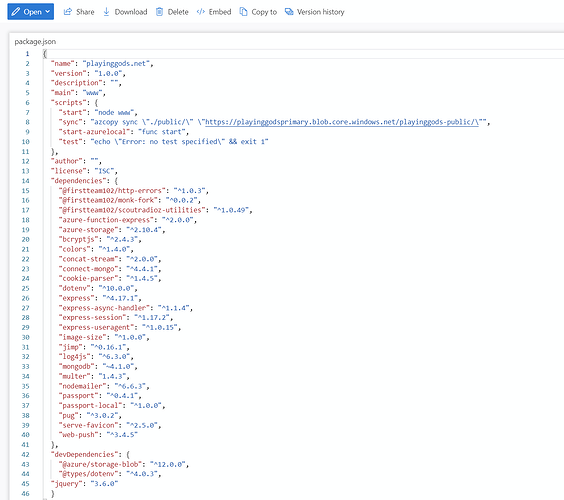This screenshot has height=500, width=564.
Task: Click the "author" key text
Action: (x=67, y=161)
